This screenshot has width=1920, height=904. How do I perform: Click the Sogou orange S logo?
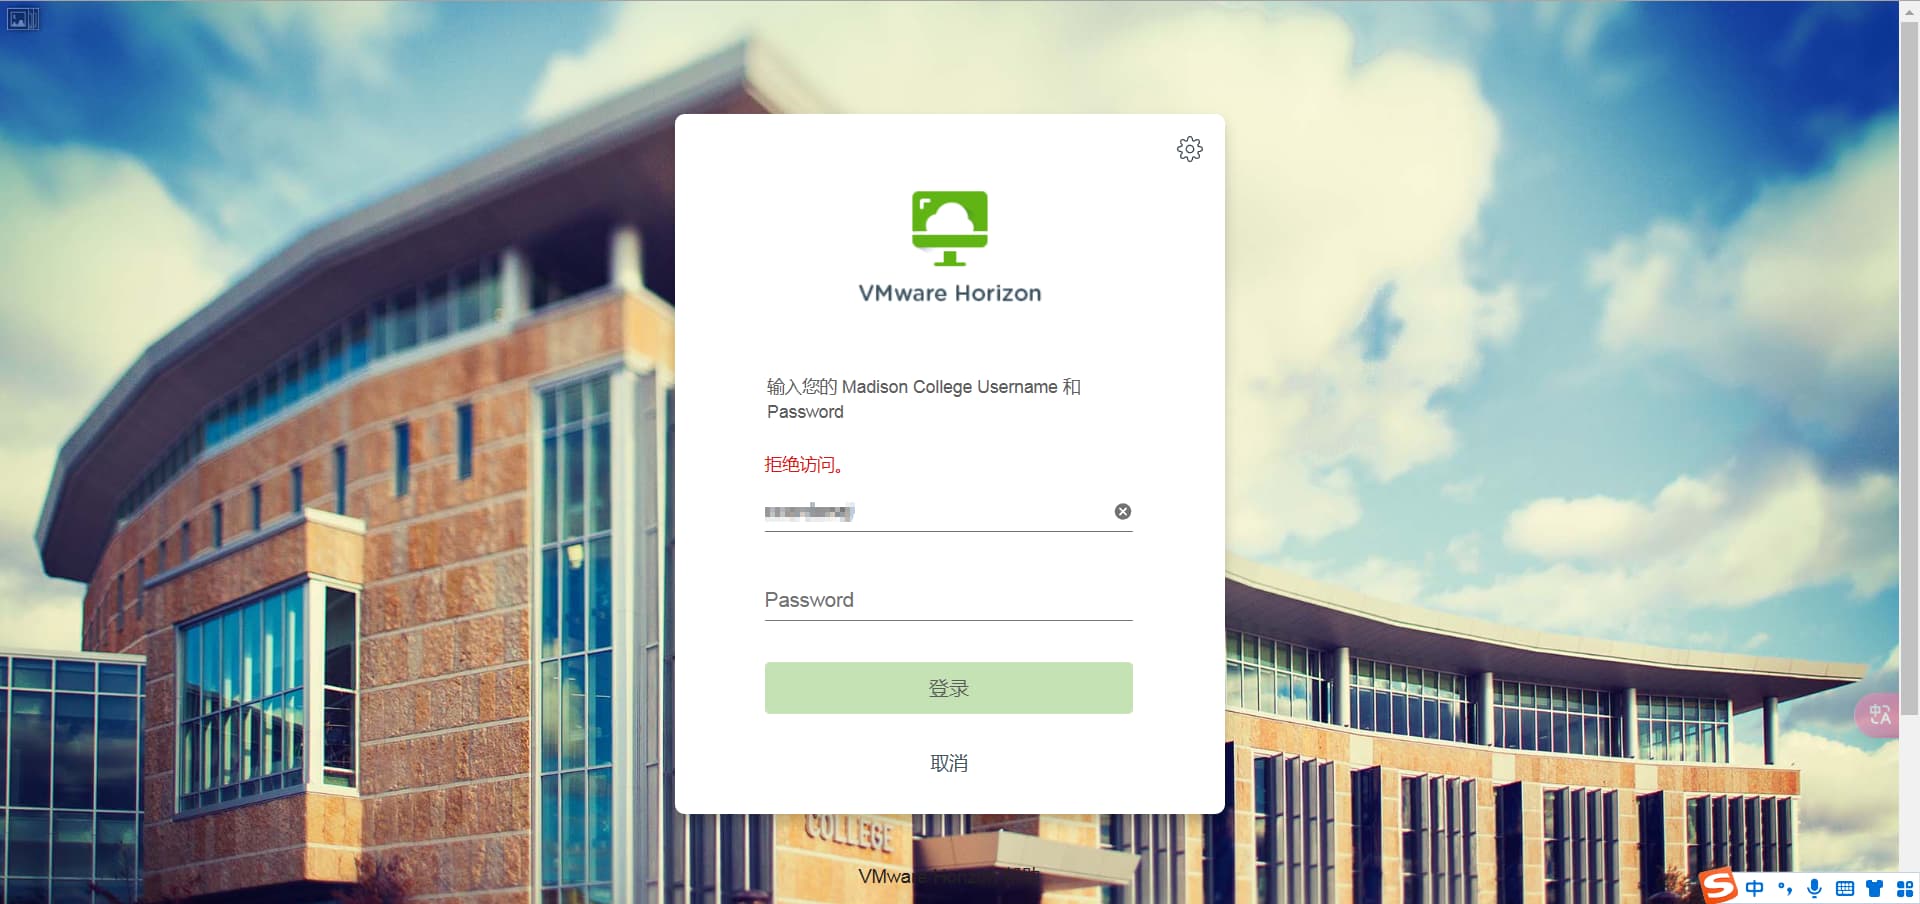click(x=1719, y=886)
